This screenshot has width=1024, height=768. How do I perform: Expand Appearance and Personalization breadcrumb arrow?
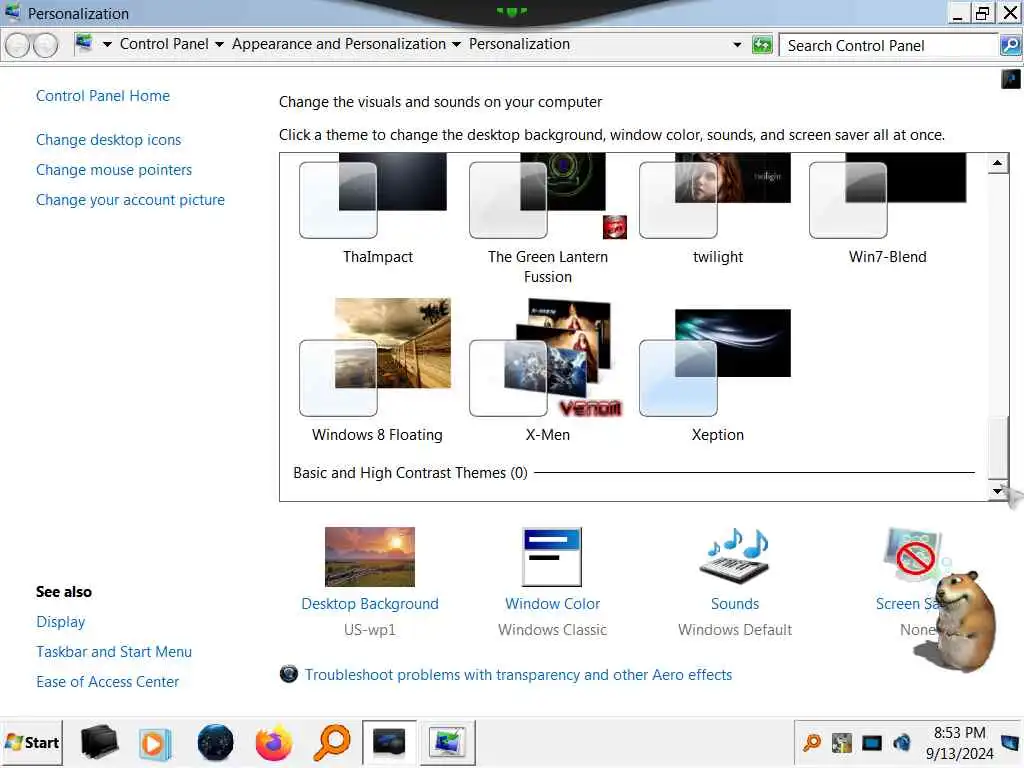pyautogui.click(x=456, y=44)
